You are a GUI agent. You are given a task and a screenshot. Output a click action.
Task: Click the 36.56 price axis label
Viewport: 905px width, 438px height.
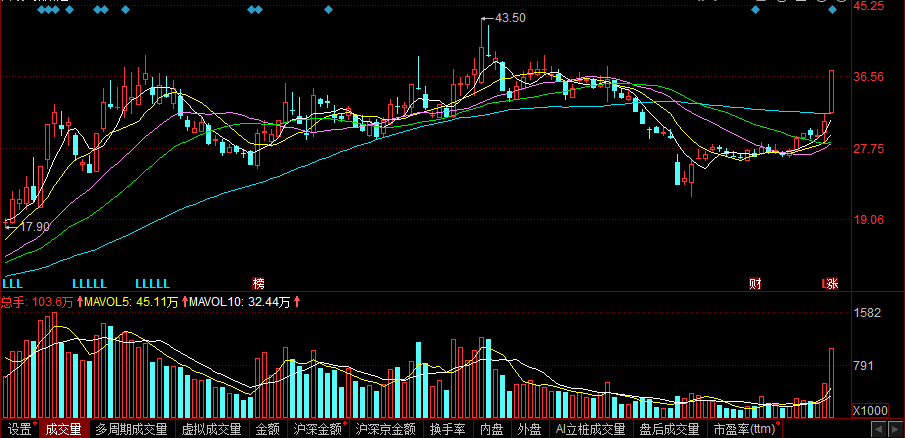tap(869, 77)
